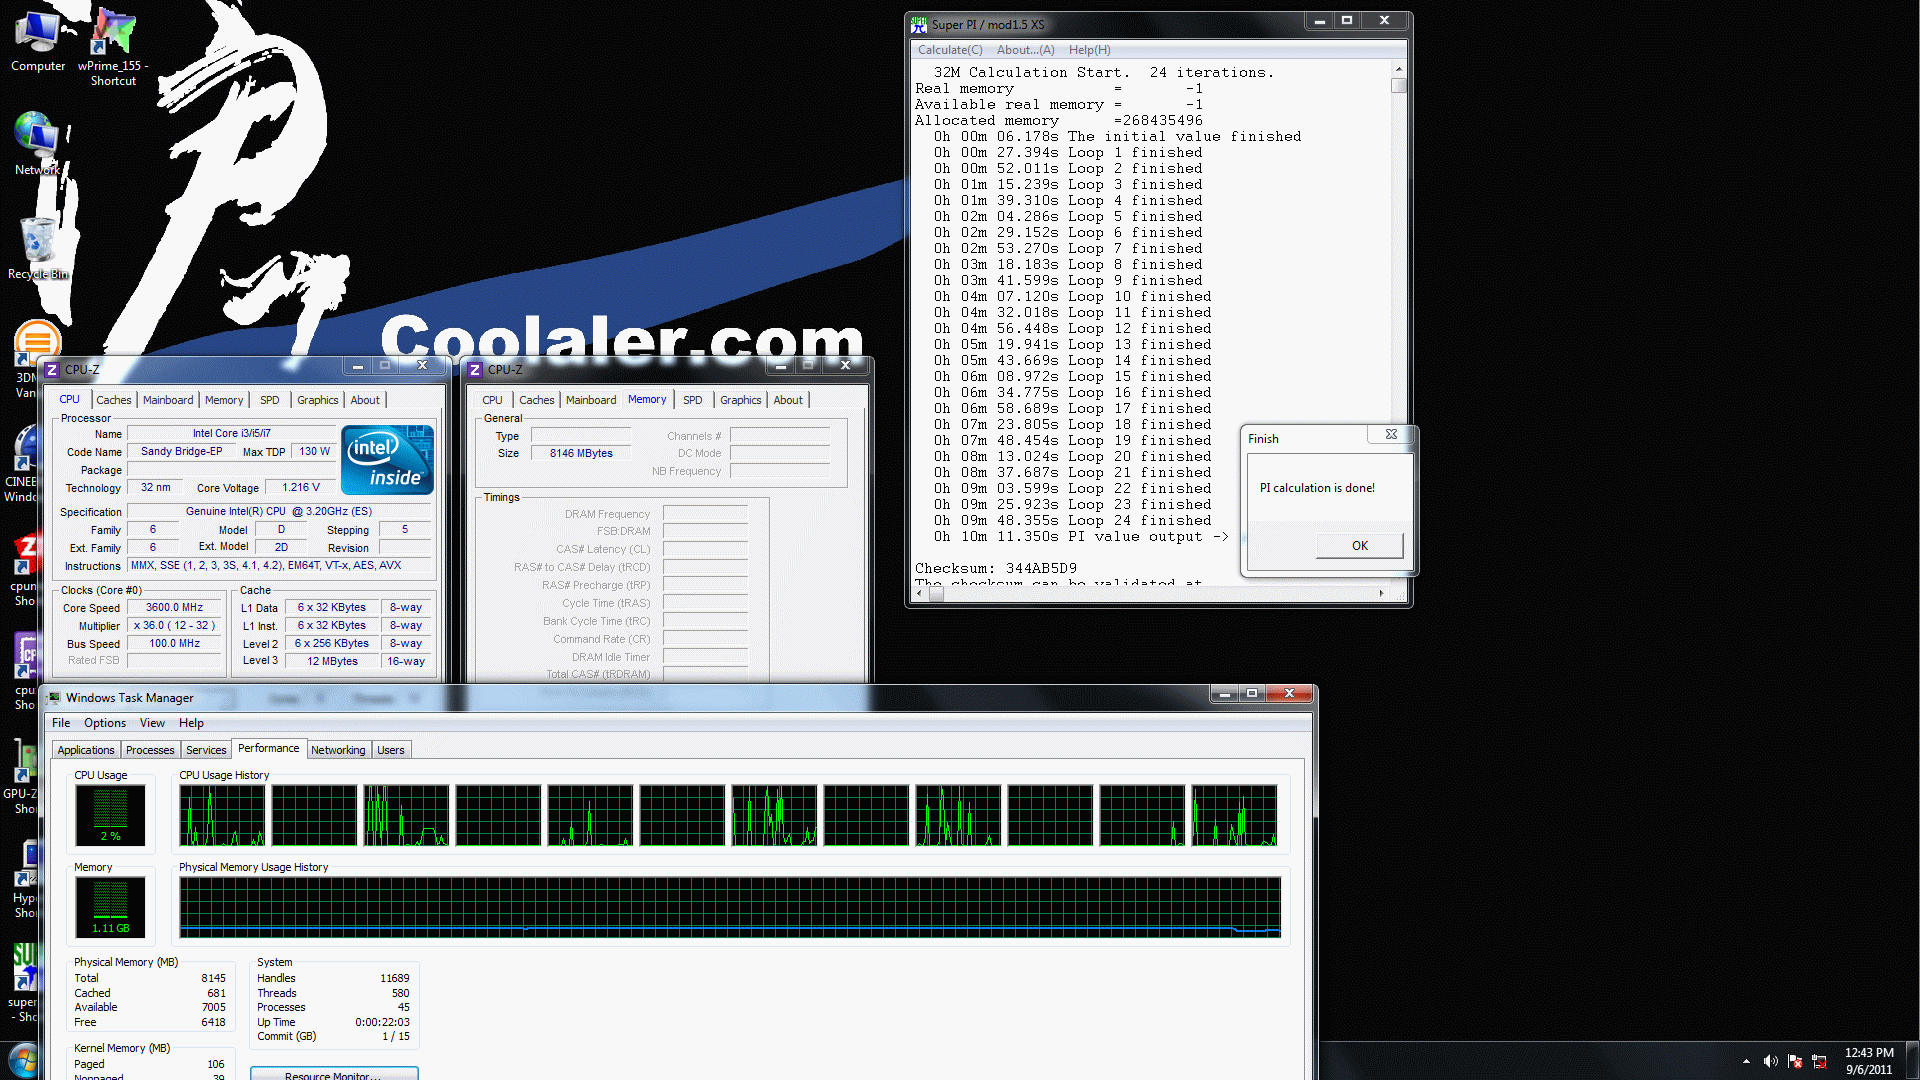Select the Graphics tab in left CPU-Z
1920x1080 pixels.
(x=318, y=400)
